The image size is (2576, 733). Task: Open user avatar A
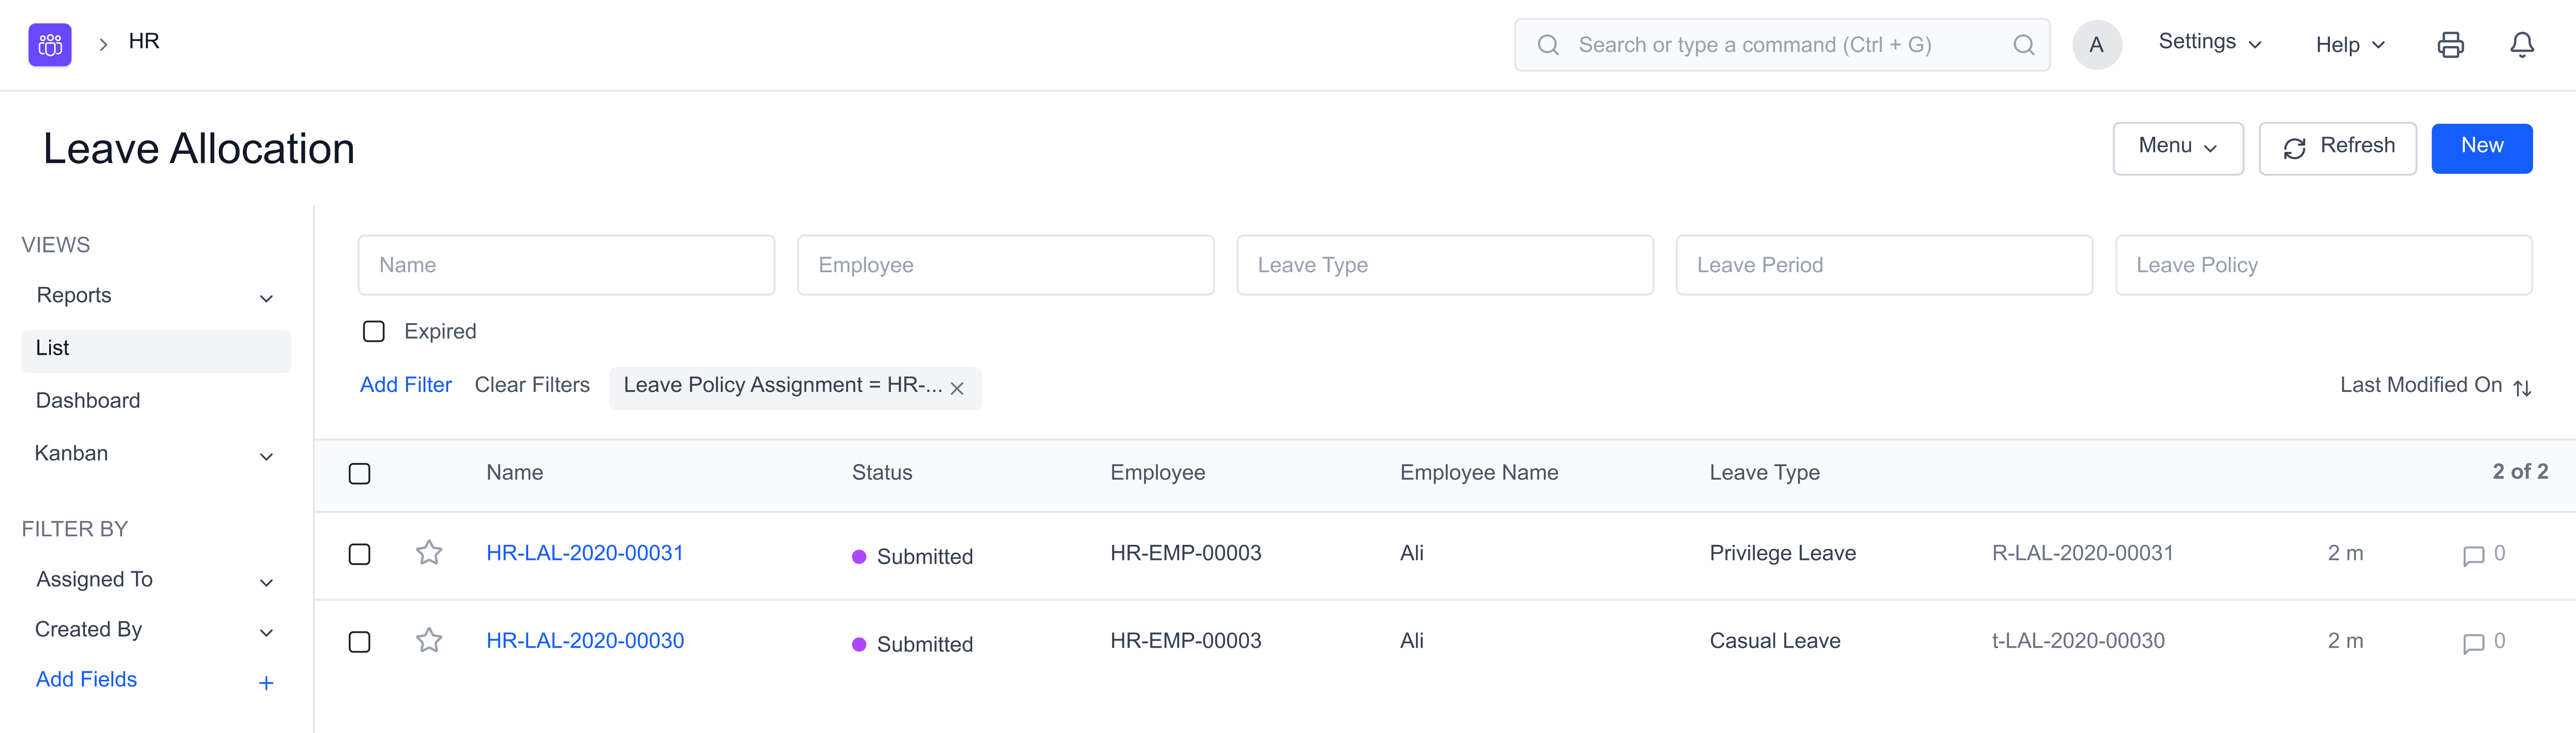tap(2096, 45)
